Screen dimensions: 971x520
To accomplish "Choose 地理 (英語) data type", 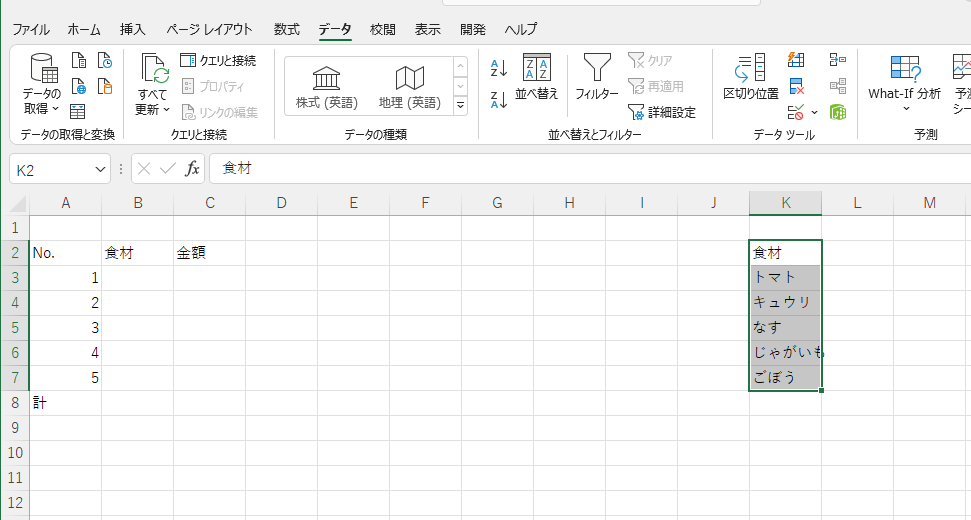I will (409, 87).
